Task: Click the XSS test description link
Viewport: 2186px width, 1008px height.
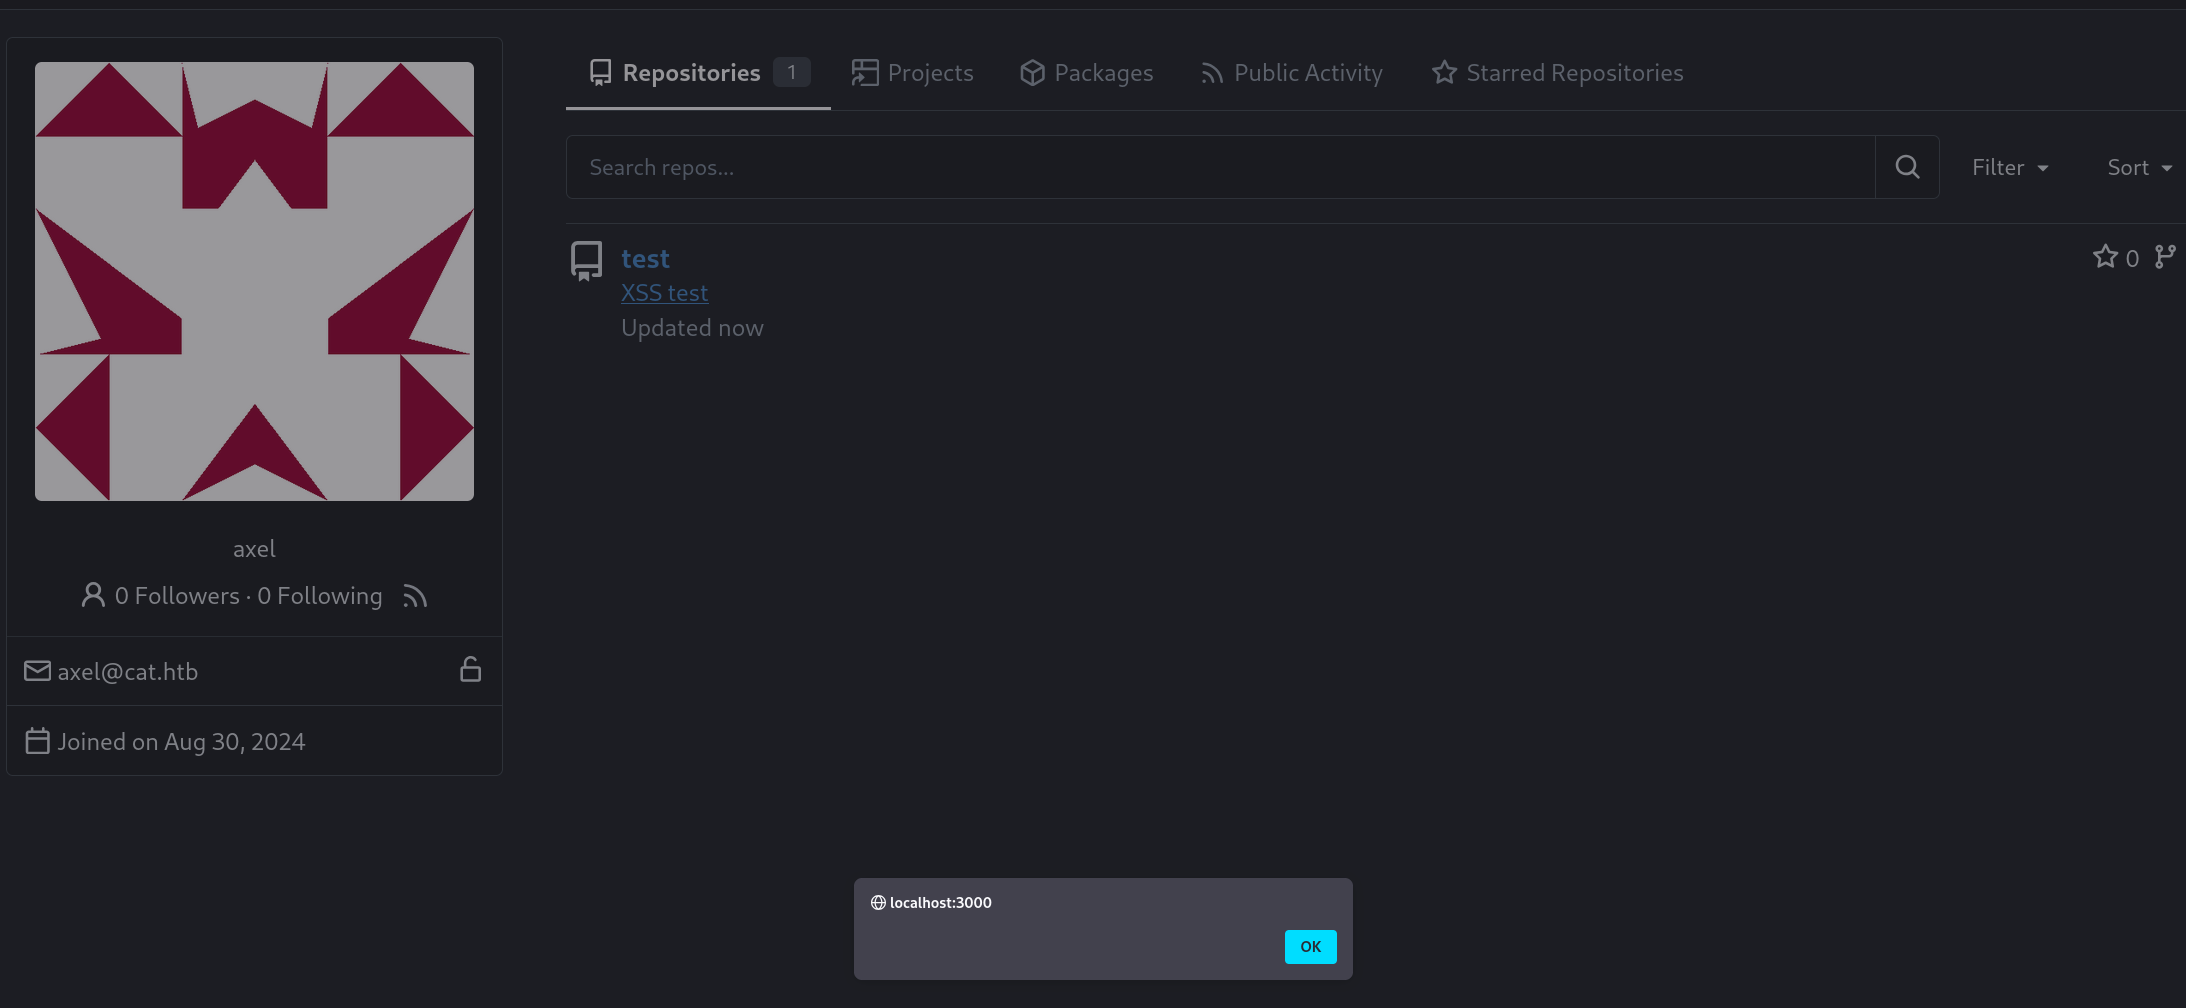Action: tap(664, 293)
